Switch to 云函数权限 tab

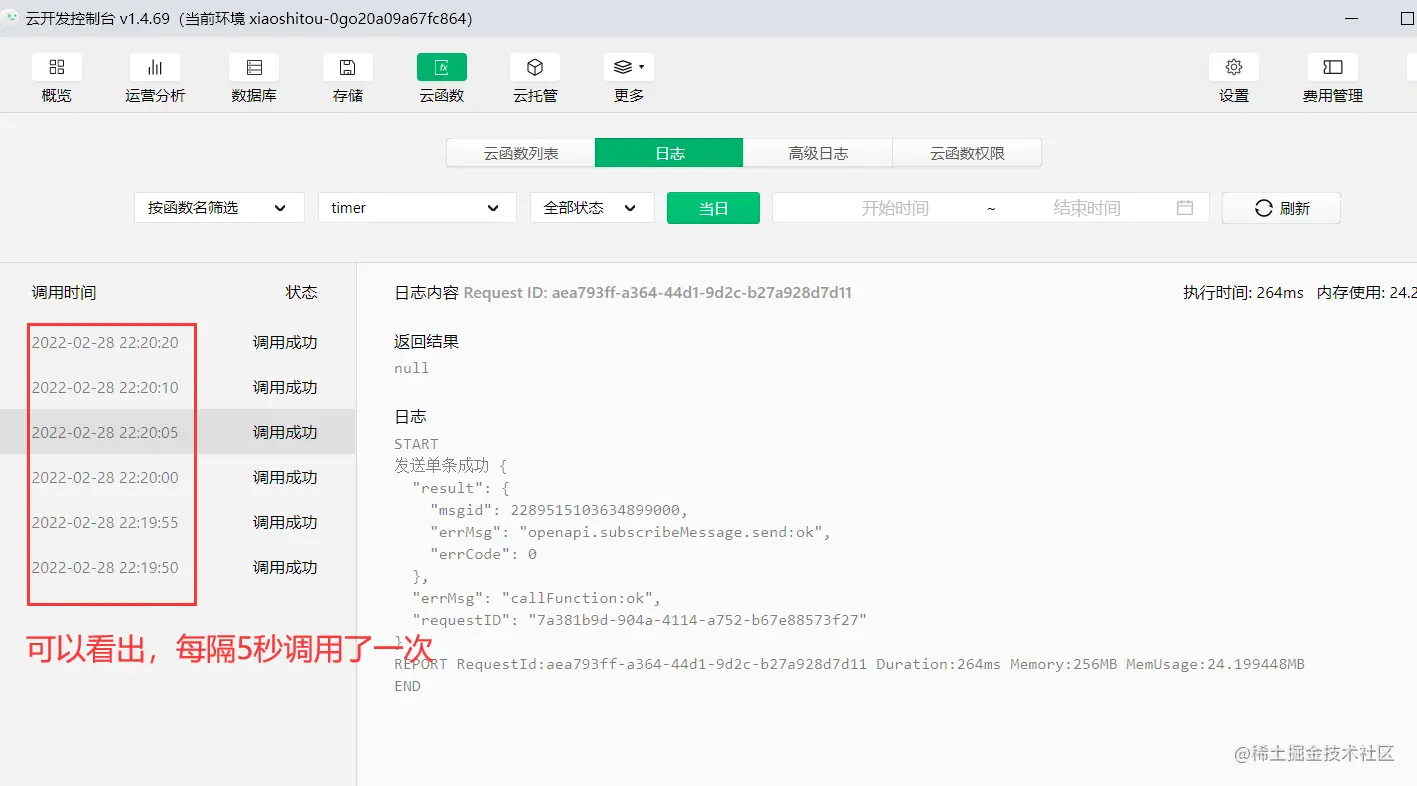[967, 153]
